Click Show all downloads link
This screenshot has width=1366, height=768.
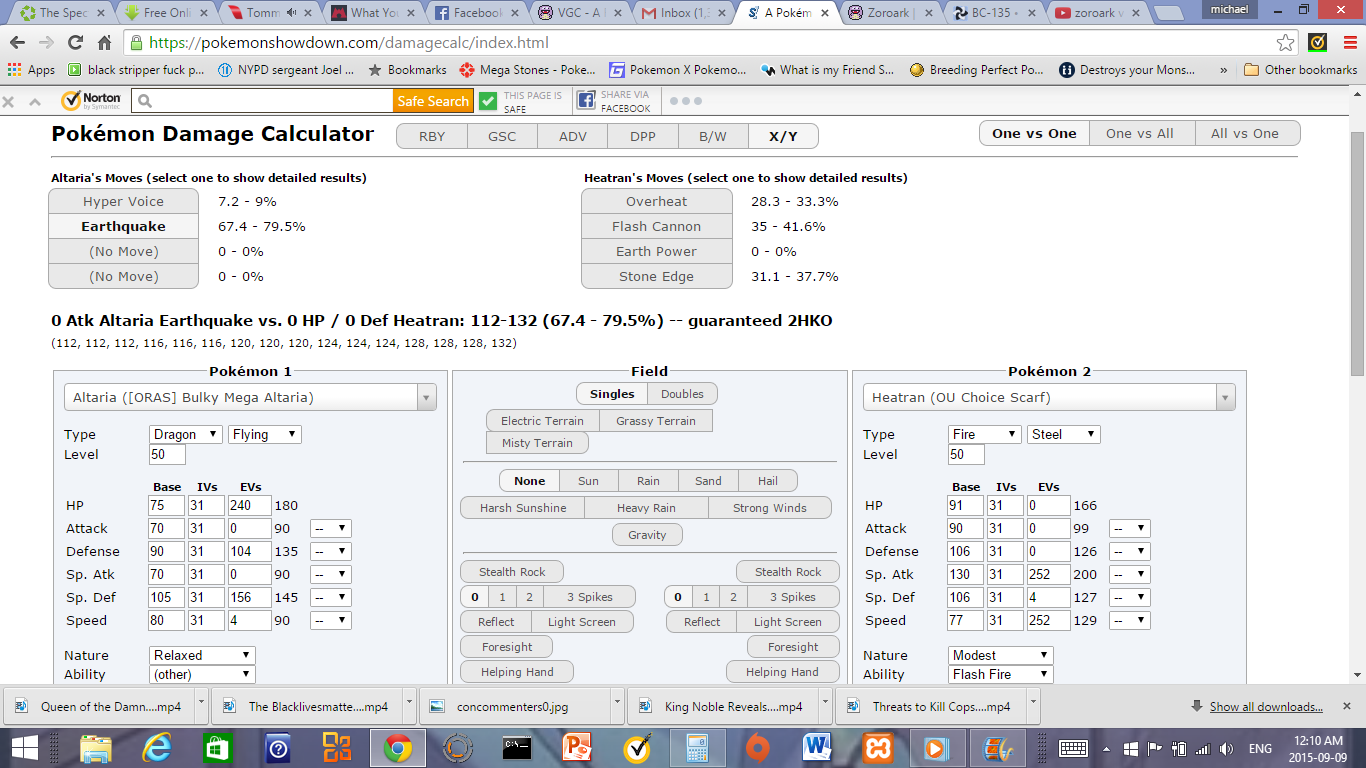1266,706
